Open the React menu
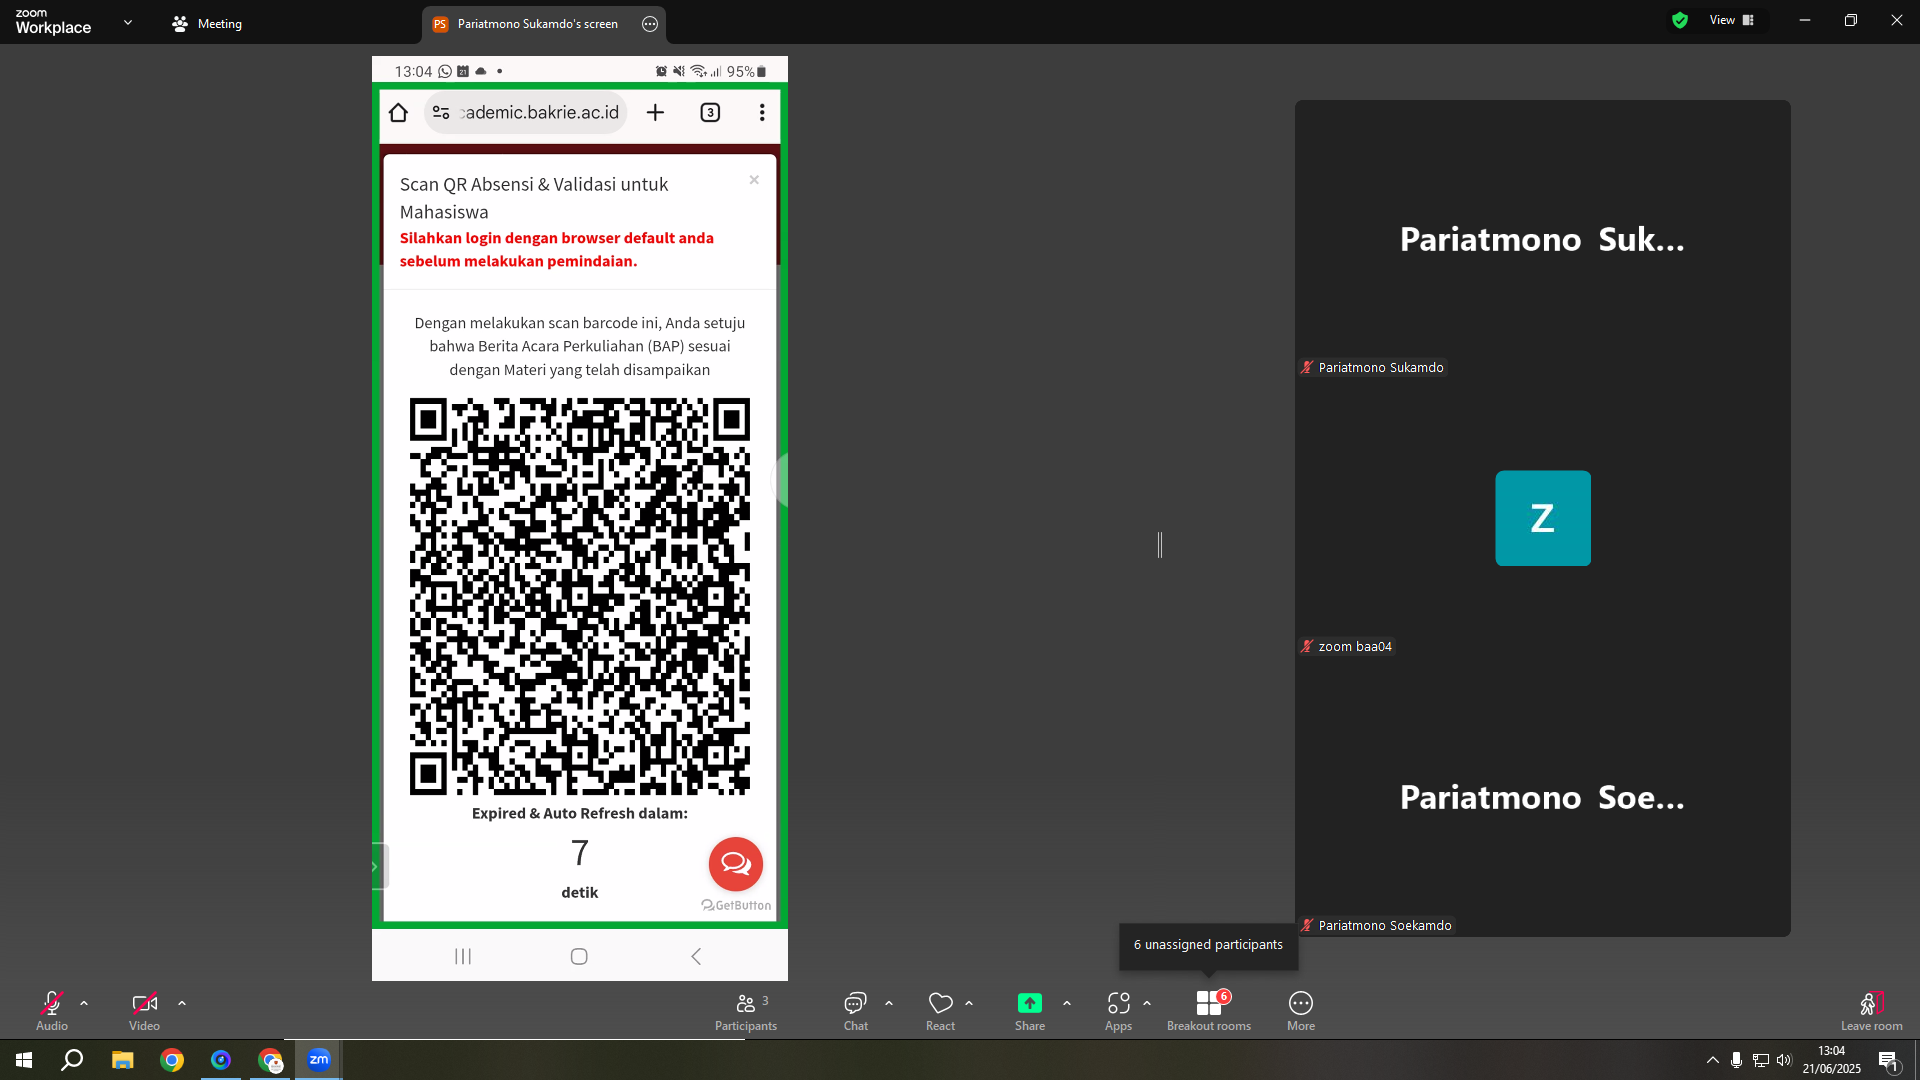The image size is (1920, 1080). point(941,1010)
